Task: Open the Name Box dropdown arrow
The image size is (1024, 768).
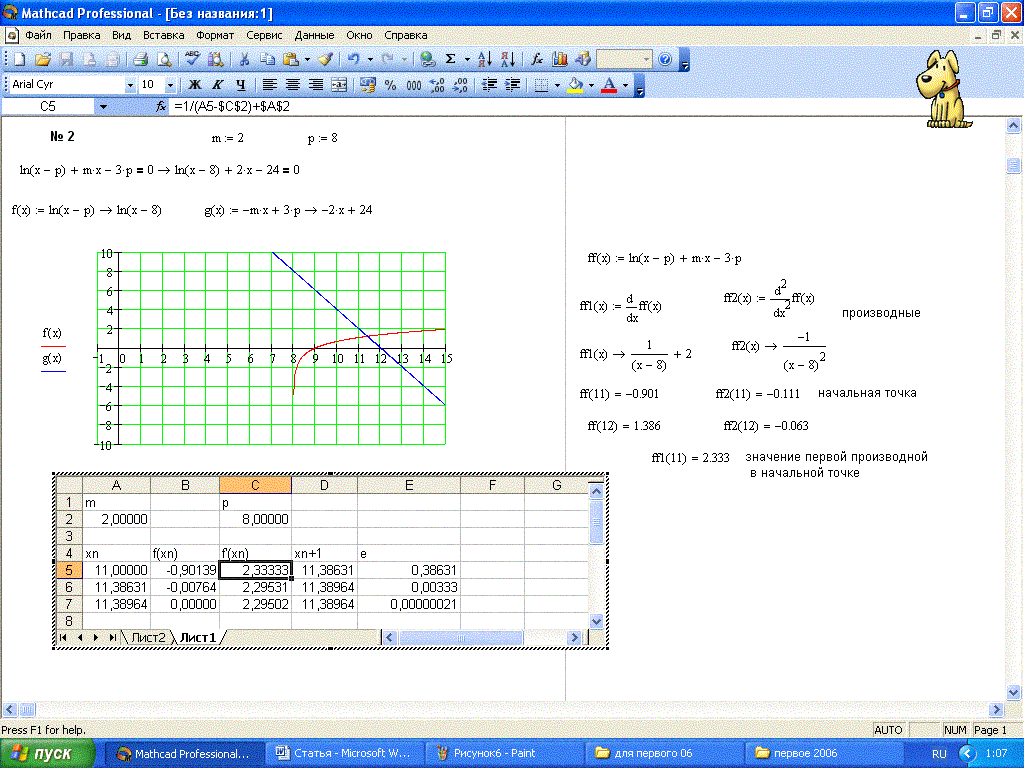Action: point(103,106)
